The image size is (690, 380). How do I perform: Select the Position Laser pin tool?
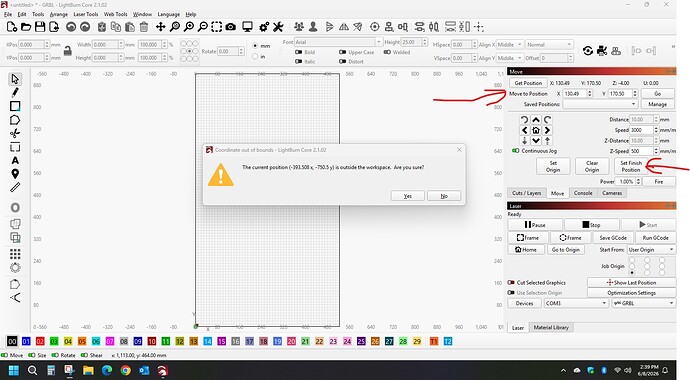15,174
